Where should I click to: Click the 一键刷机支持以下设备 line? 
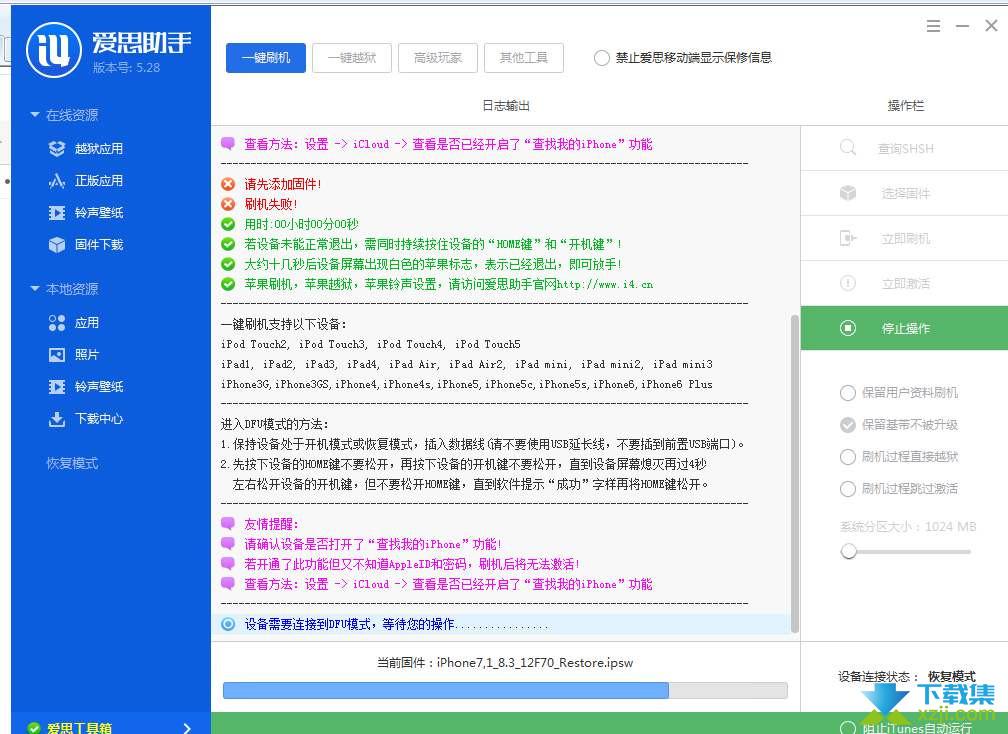coord(284,324)
